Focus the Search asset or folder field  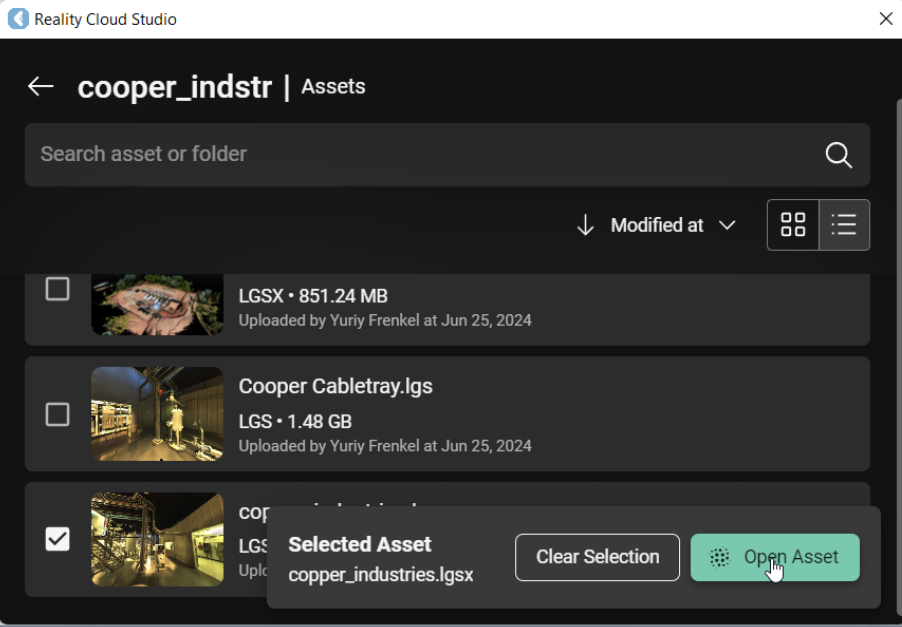tap(420, 155)
